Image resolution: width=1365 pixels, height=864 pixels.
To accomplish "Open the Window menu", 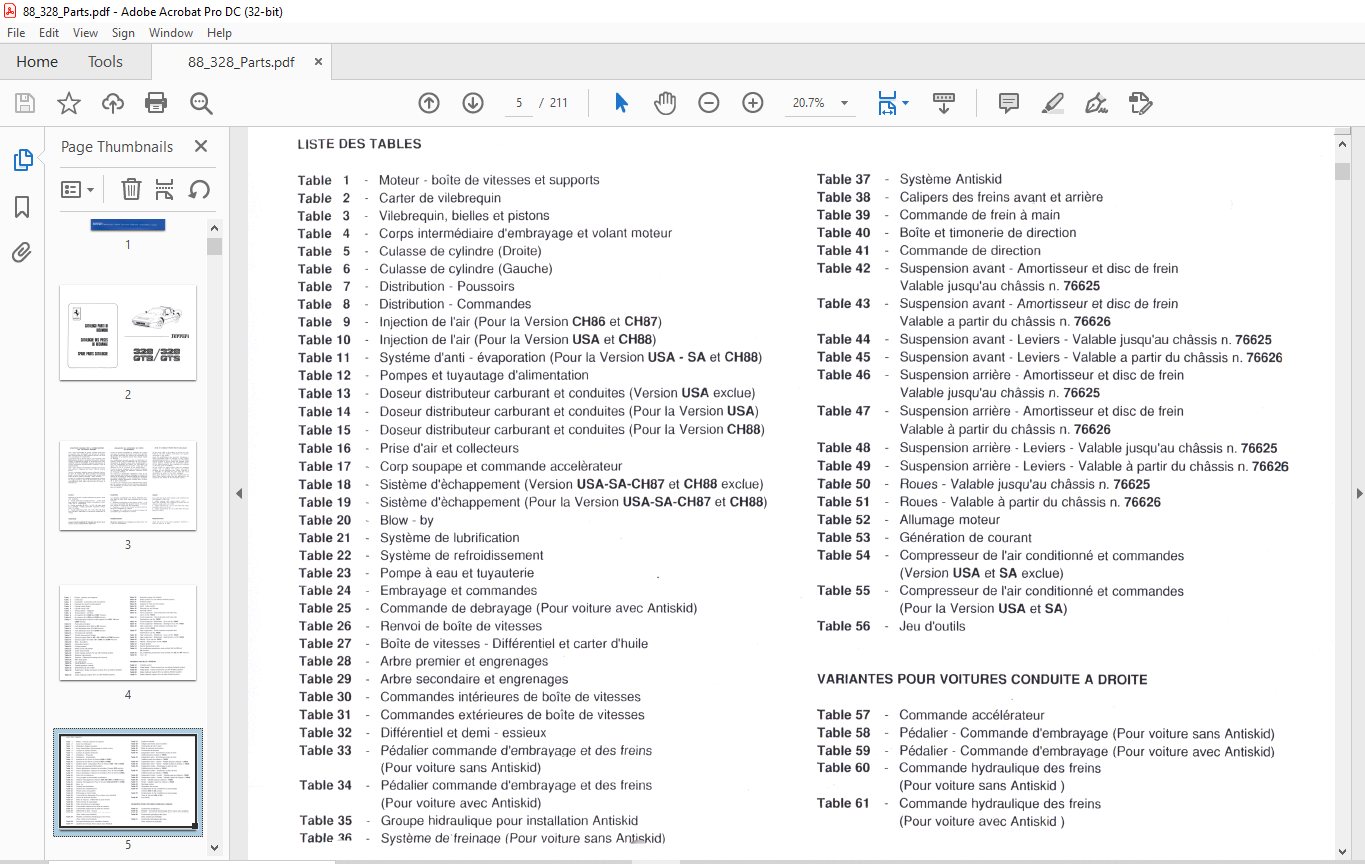I will click(171, 33).
